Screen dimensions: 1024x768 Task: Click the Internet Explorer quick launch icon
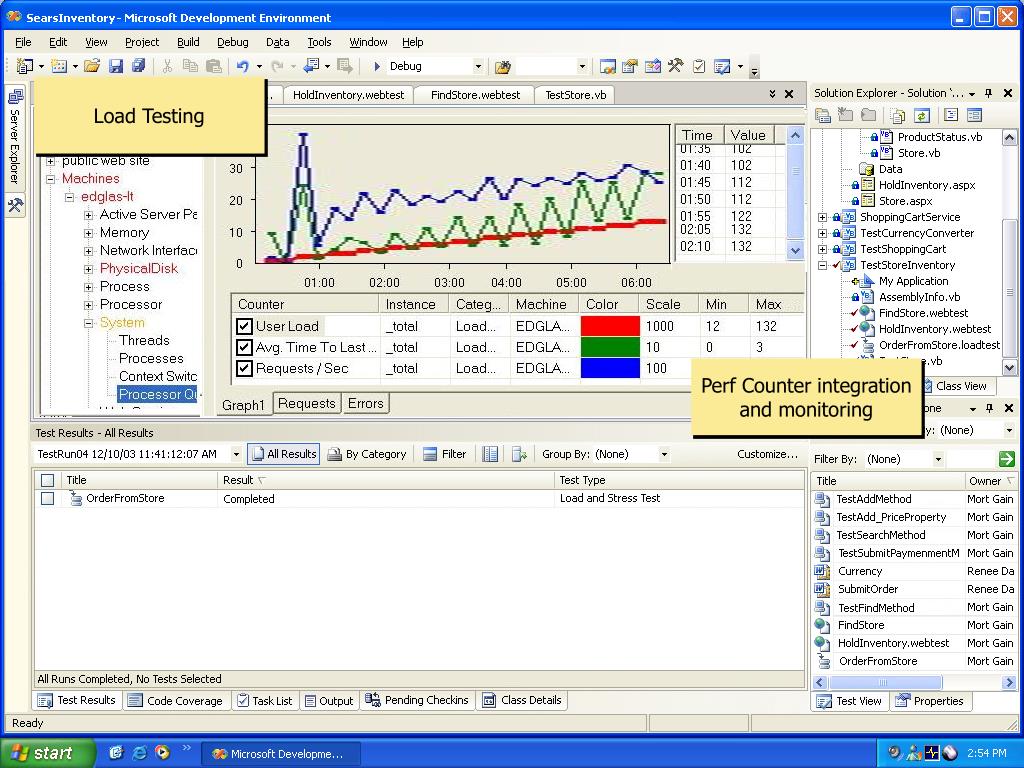click(x=140, y=753)
